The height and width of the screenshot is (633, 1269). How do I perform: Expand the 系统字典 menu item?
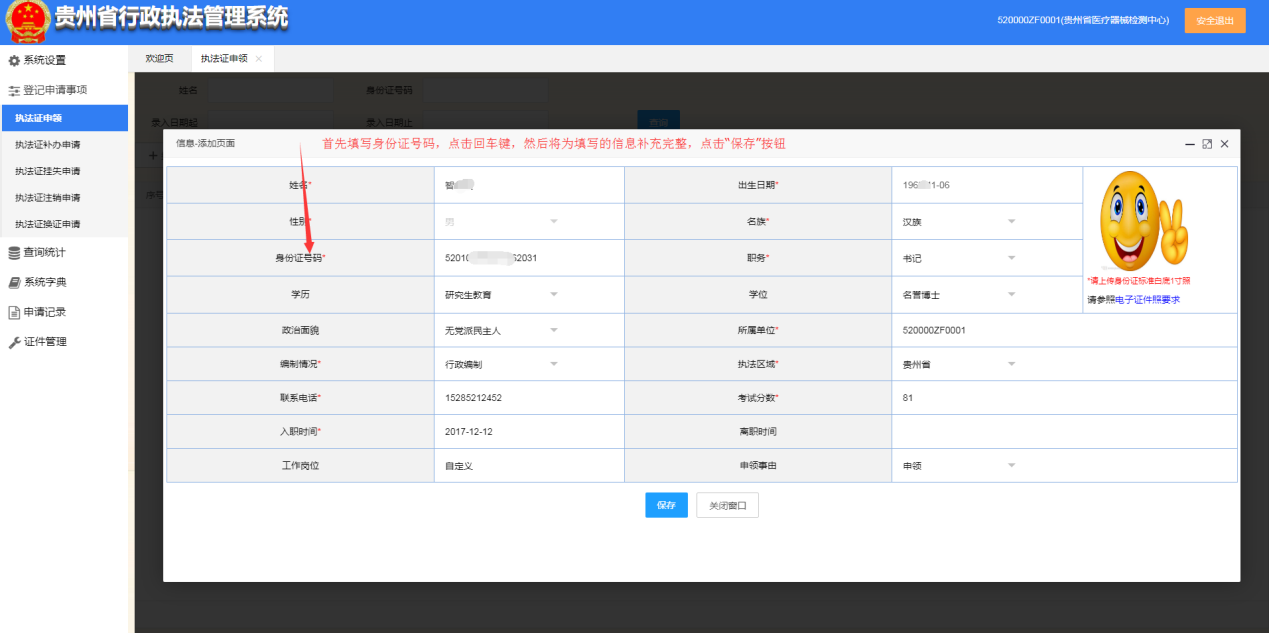(x=64, y=283)
